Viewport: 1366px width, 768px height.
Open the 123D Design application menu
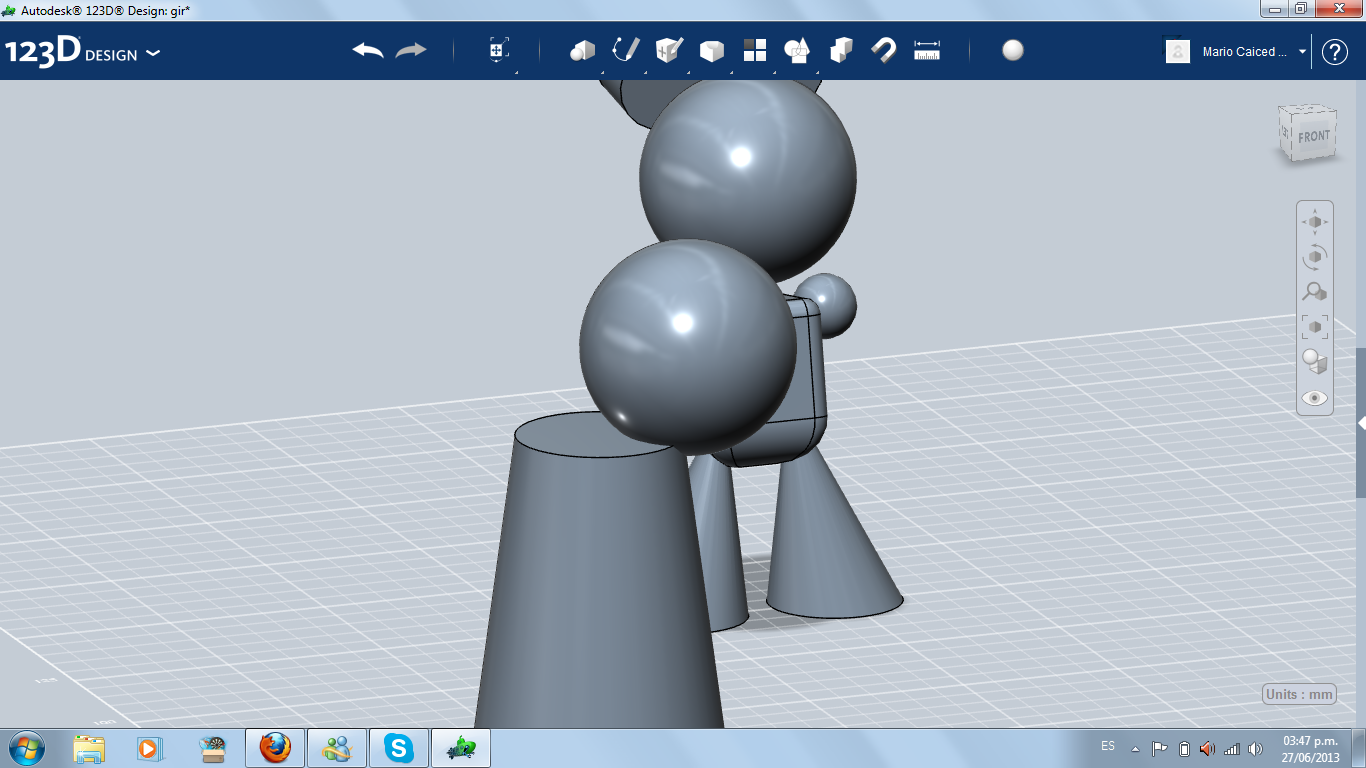(82, 52)
